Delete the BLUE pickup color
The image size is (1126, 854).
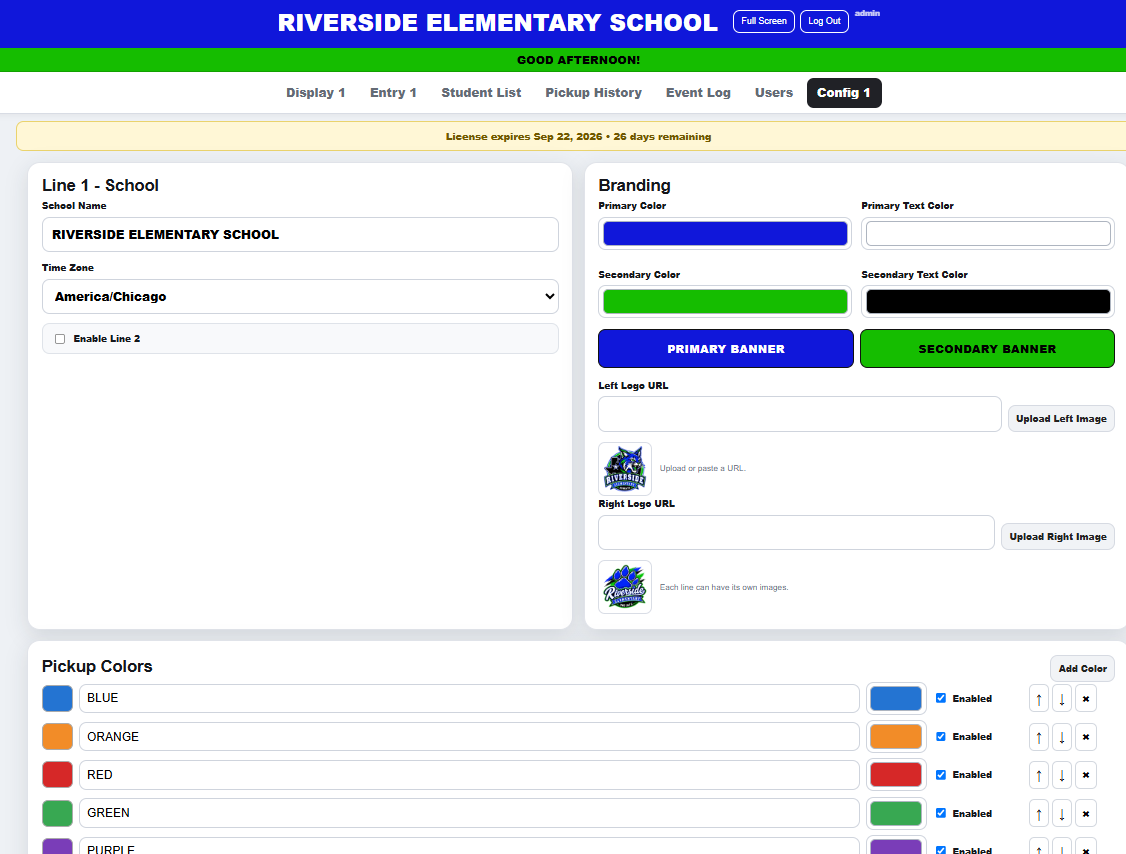[x=1086, y=698]
